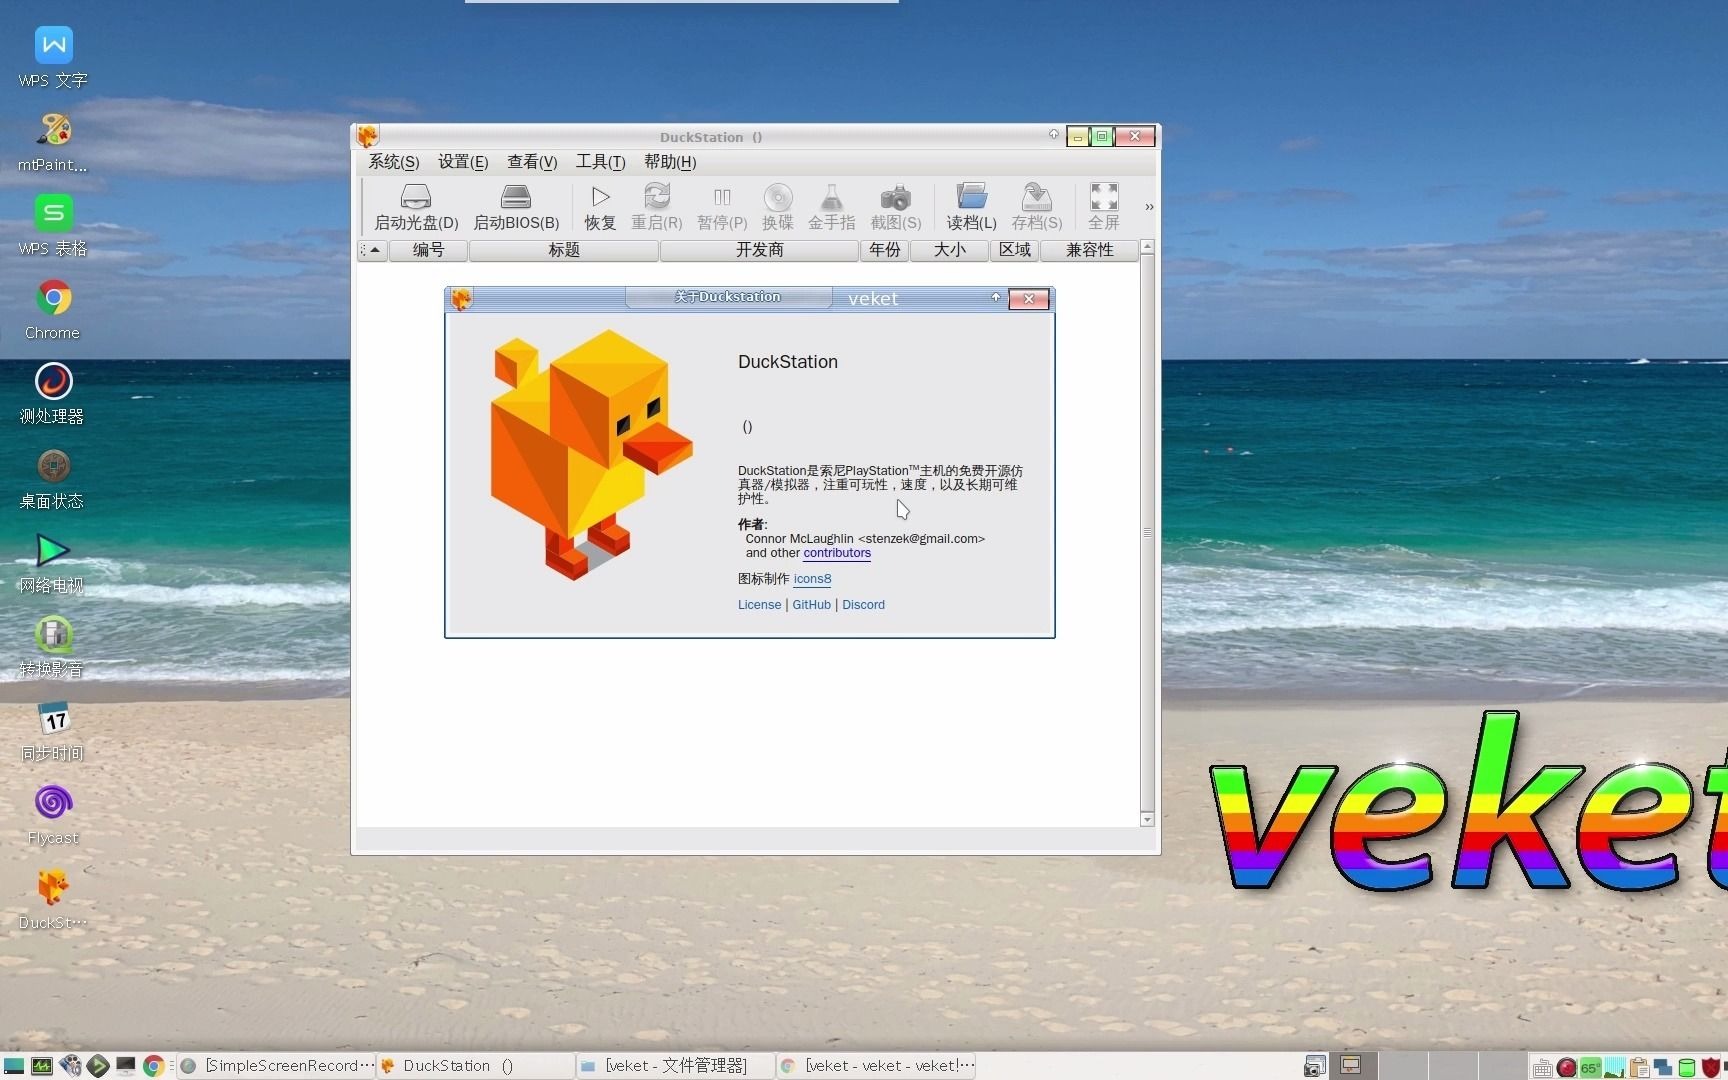The width and height of the screenshot is (1728, 1080).
Task: Expand the toolbar overflow chevron »
Action: click(x=1149, y=207)
